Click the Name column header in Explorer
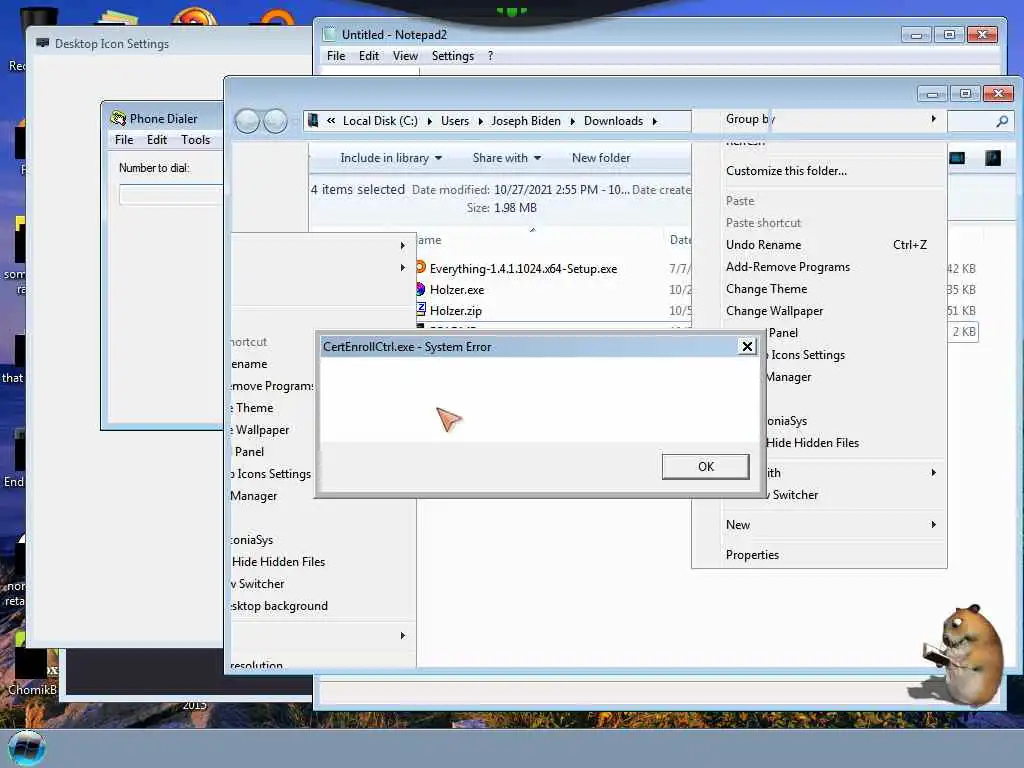The width and height of the screenshot is (1024, 768). coord(429,240)
